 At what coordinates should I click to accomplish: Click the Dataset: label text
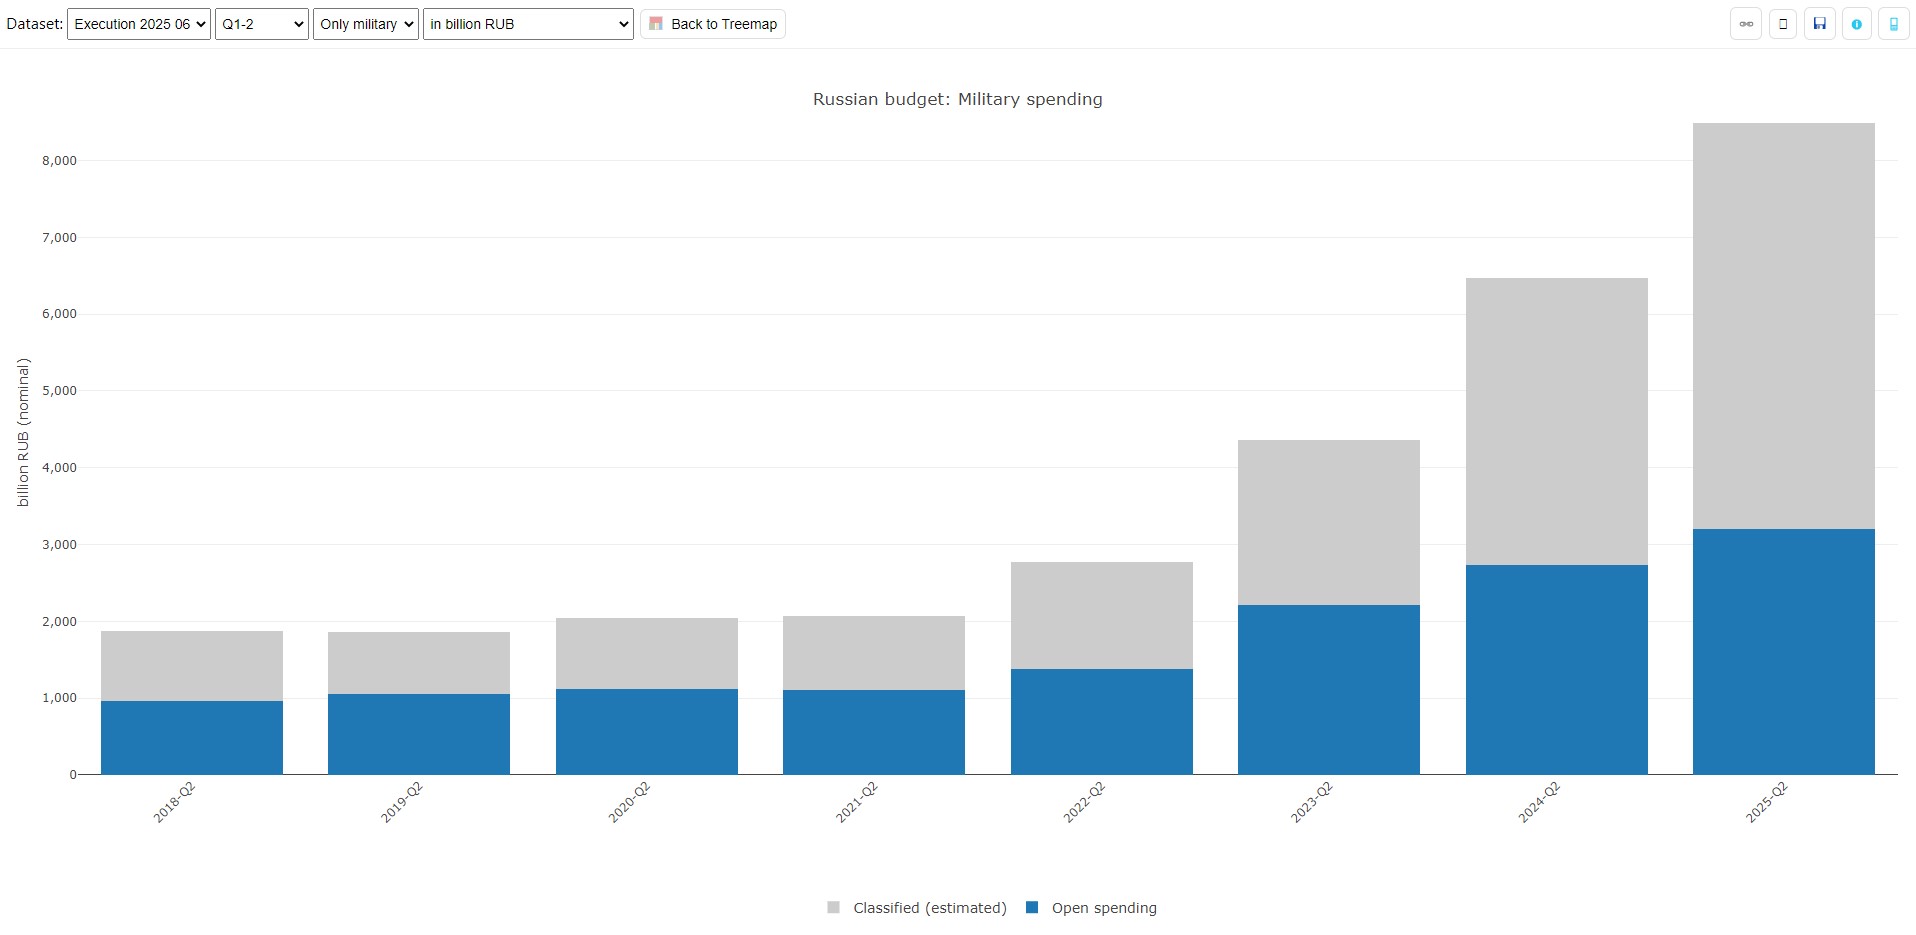pos(34,24)
